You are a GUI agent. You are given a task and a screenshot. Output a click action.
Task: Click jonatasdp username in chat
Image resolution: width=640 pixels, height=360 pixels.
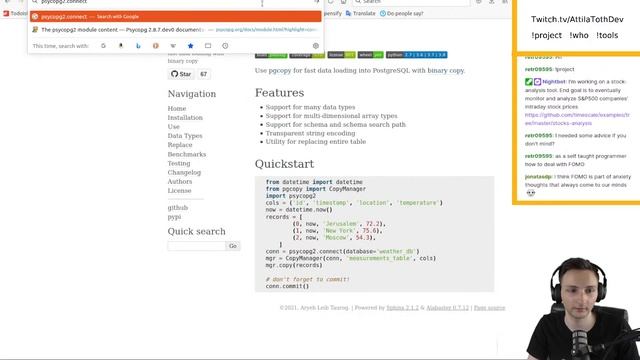pos(538,177)
